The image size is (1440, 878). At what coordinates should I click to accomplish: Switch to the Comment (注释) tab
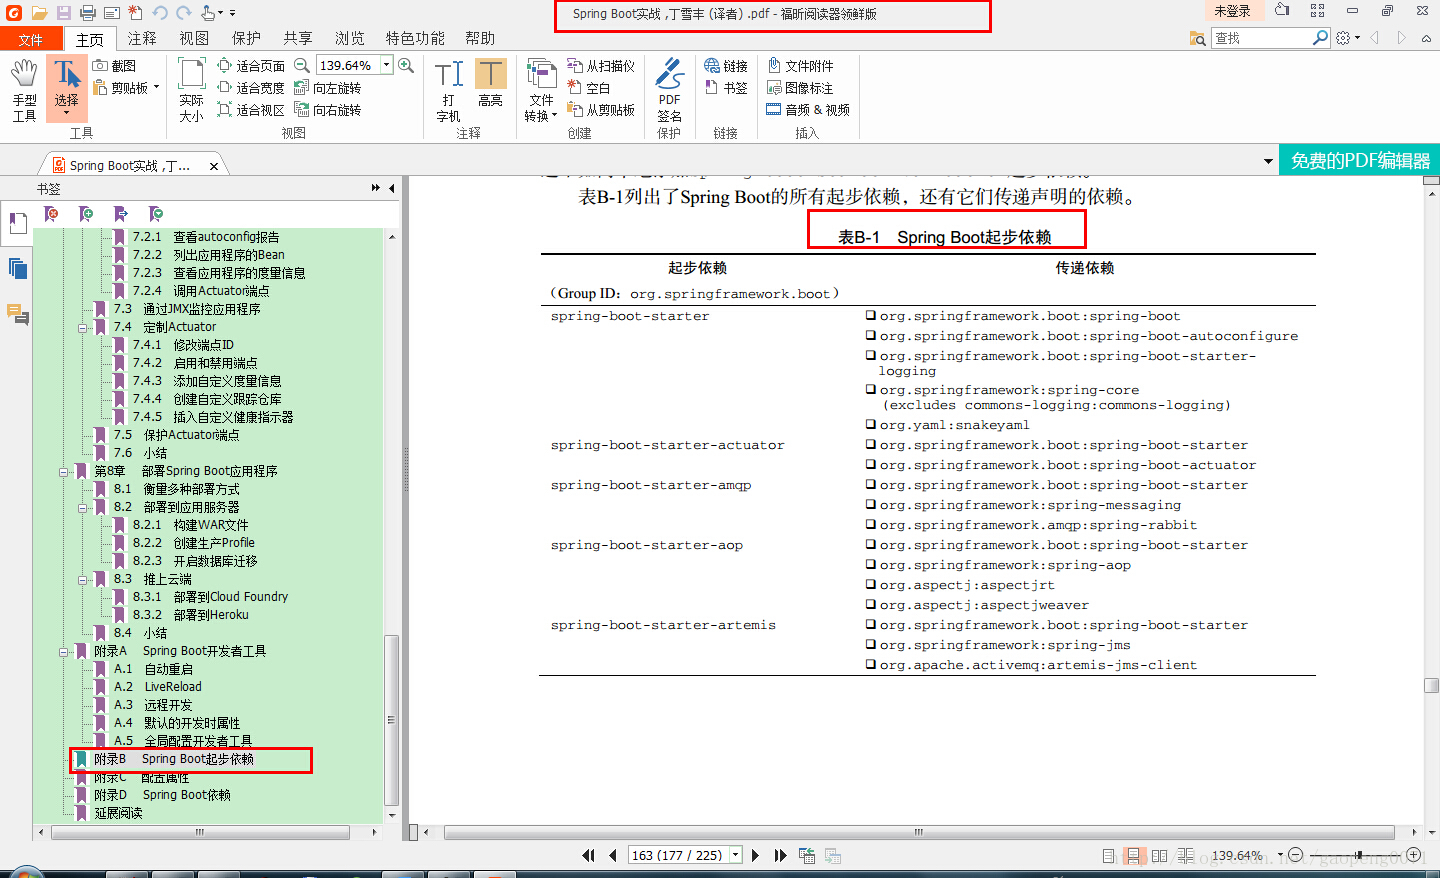pos(142,38)
